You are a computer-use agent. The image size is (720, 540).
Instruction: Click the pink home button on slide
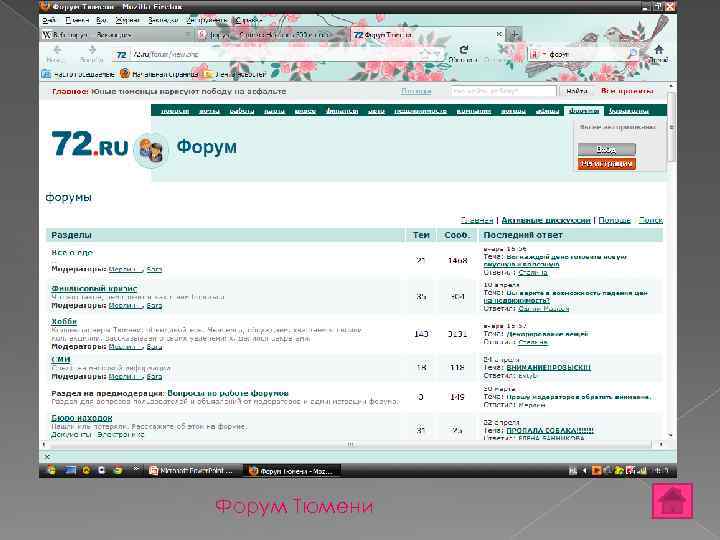[x=672, y=501]
